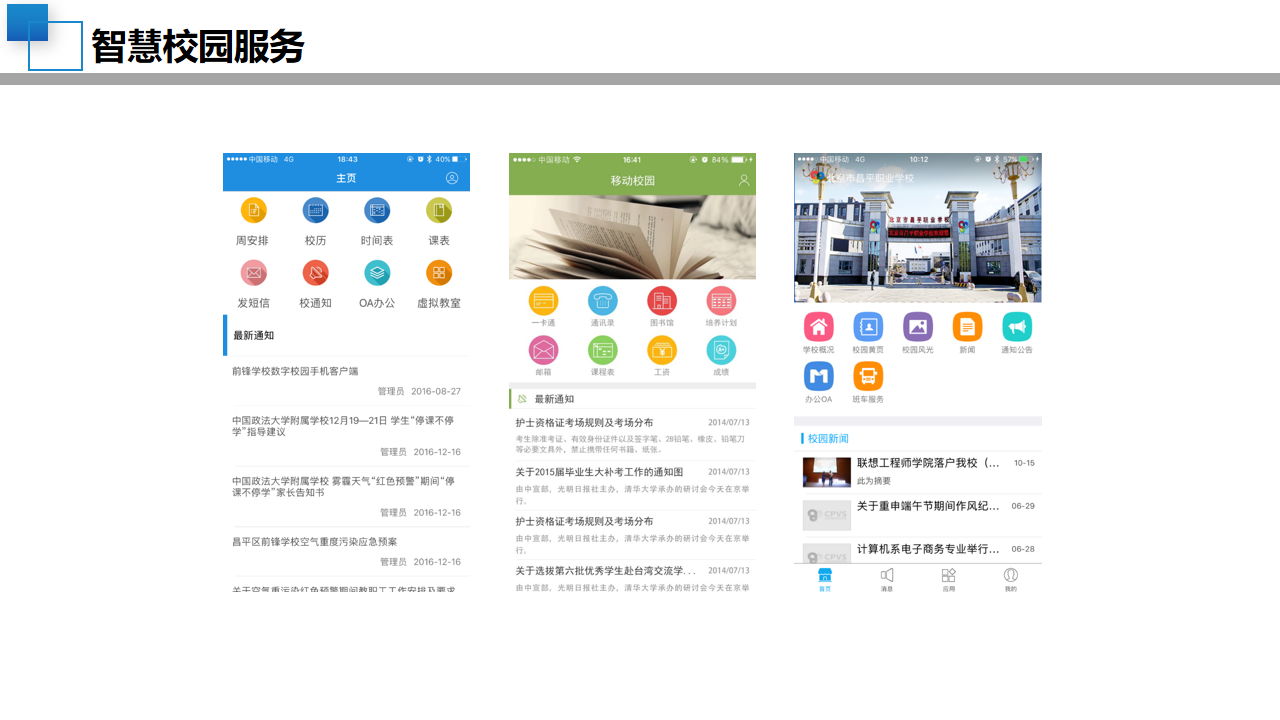
Task: Open the 课表 (class schedule) icon
Action: click(438, 210)
